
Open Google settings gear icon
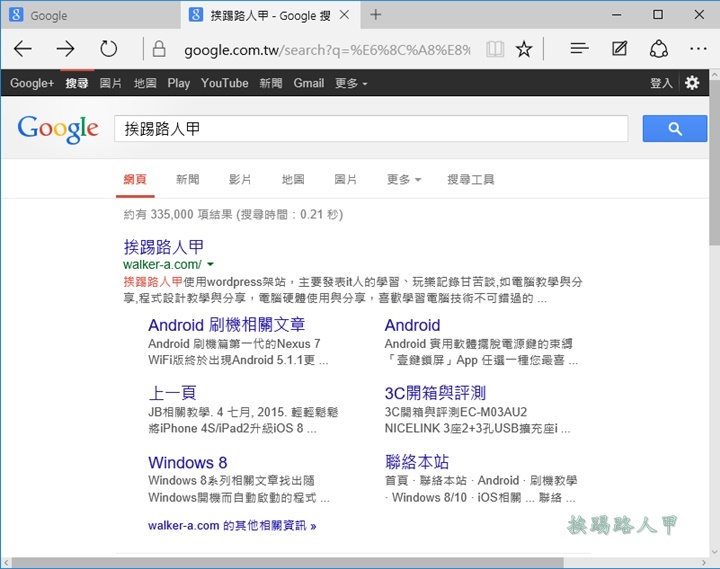692,83
